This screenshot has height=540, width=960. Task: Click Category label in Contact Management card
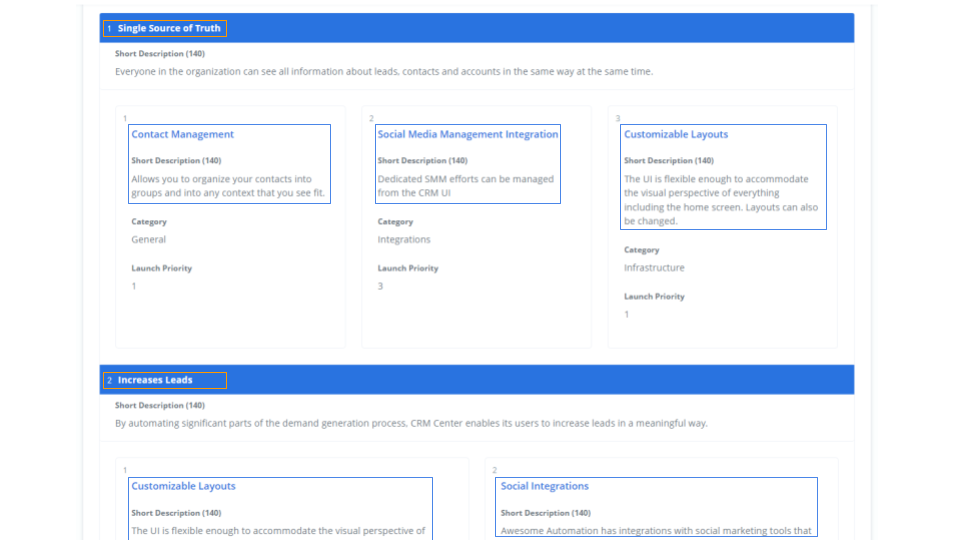click(149, 222)
